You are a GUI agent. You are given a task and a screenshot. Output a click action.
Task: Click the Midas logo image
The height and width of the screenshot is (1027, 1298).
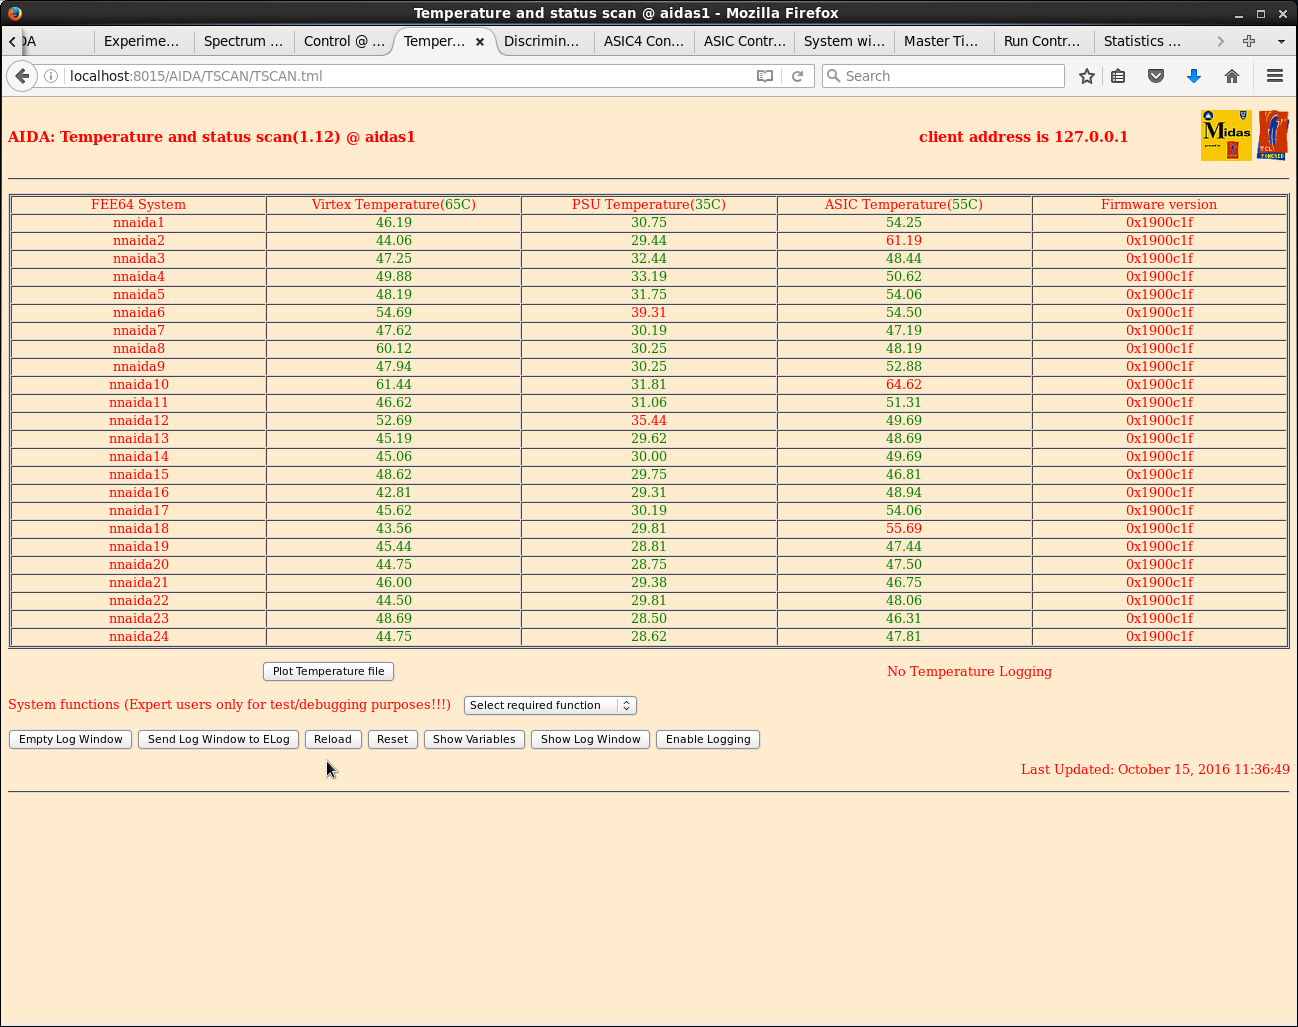1226,135
